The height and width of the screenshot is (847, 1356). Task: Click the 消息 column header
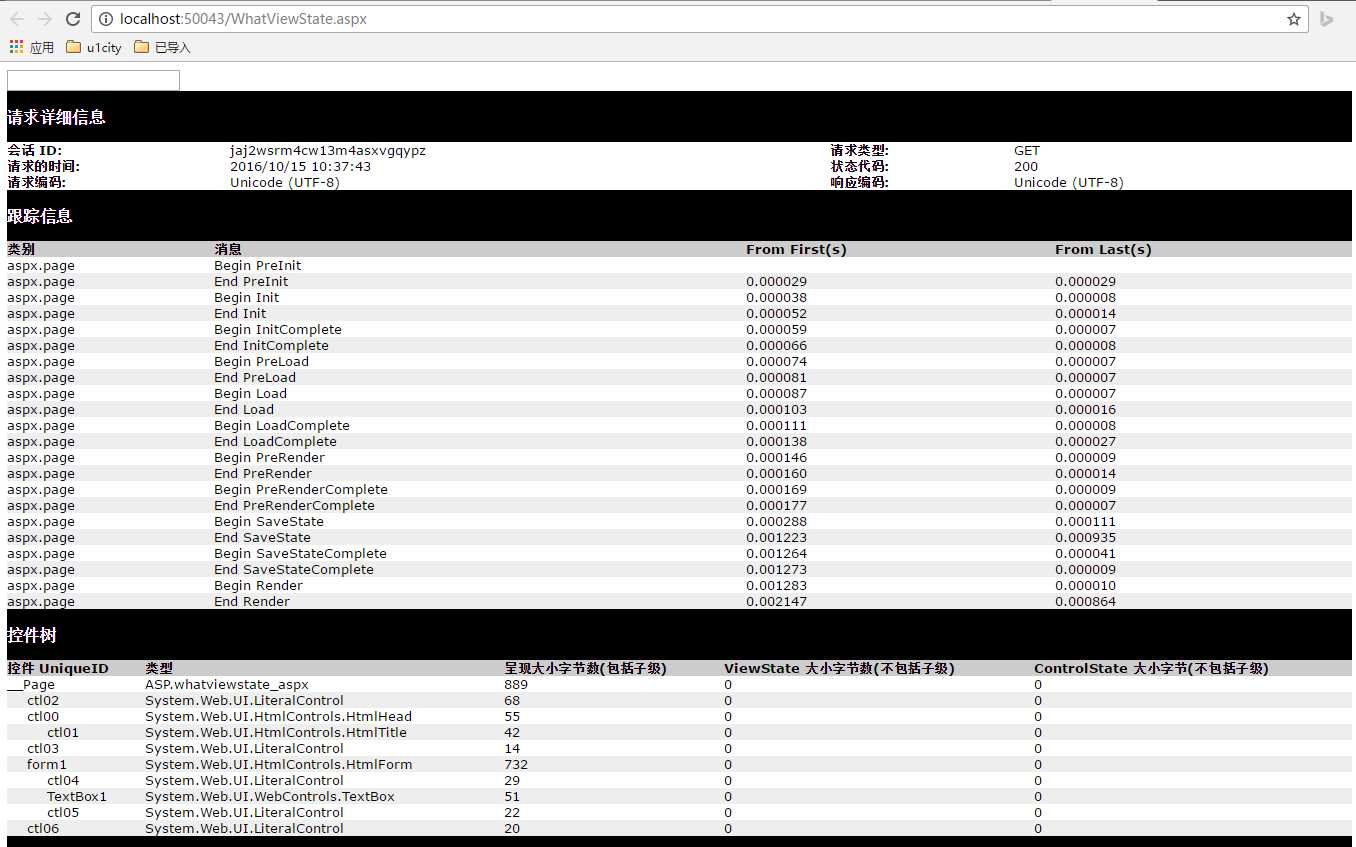(228, 249)
